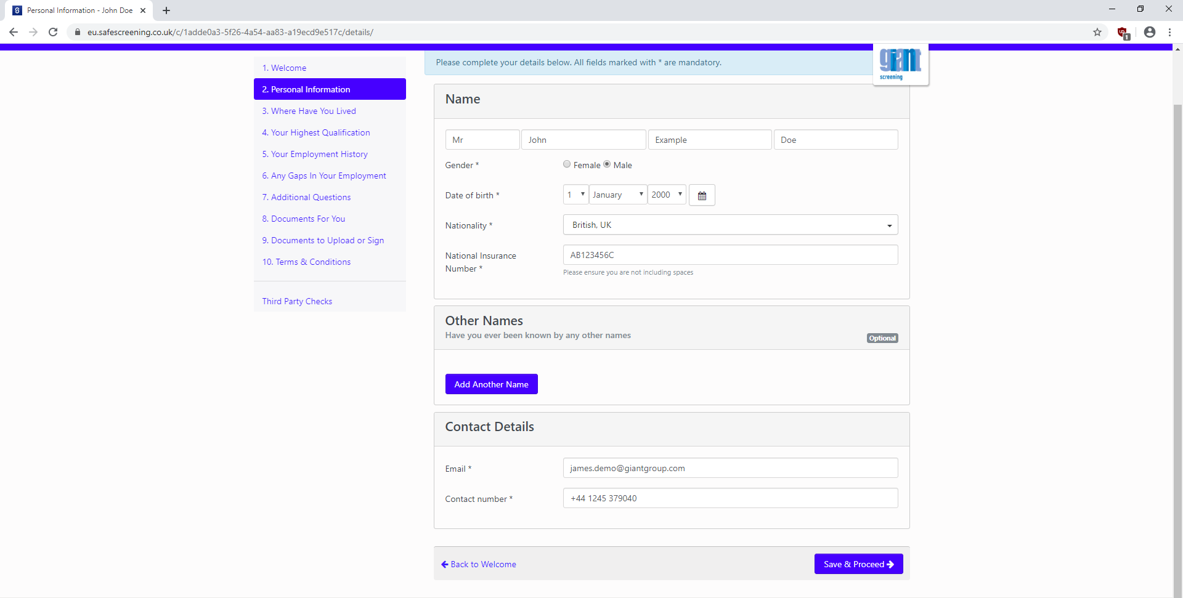Select the Male gender option
This screenshot has width=1183, height=598.
(x=607, y=164)
